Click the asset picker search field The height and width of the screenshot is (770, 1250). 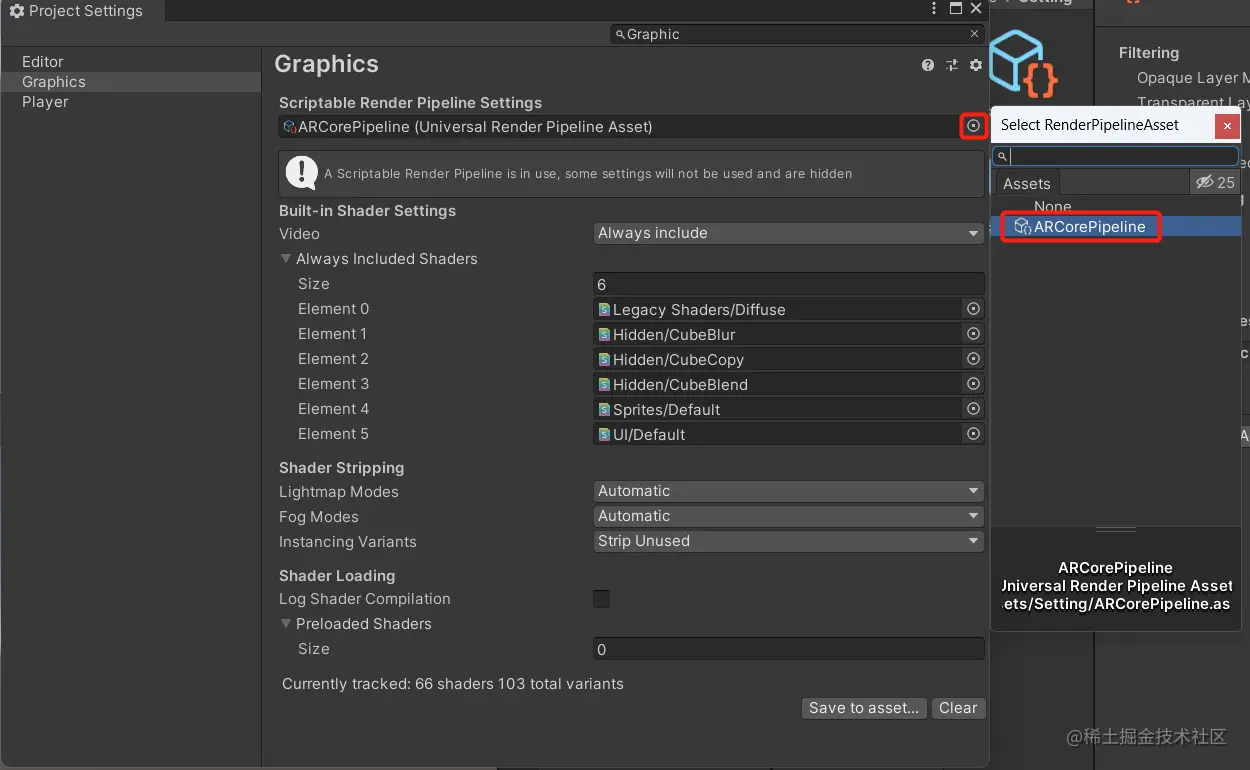coord(1115,156)
